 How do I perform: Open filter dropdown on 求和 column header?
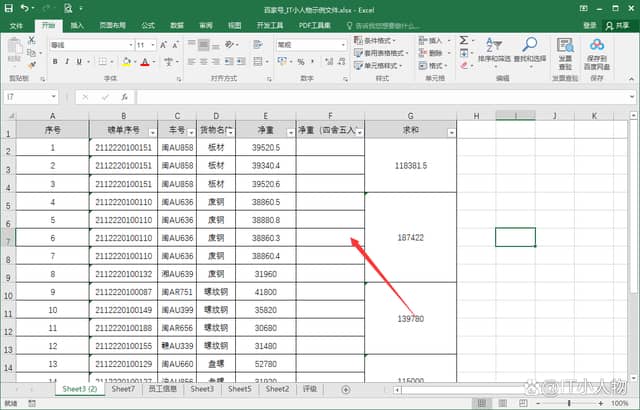451,132
